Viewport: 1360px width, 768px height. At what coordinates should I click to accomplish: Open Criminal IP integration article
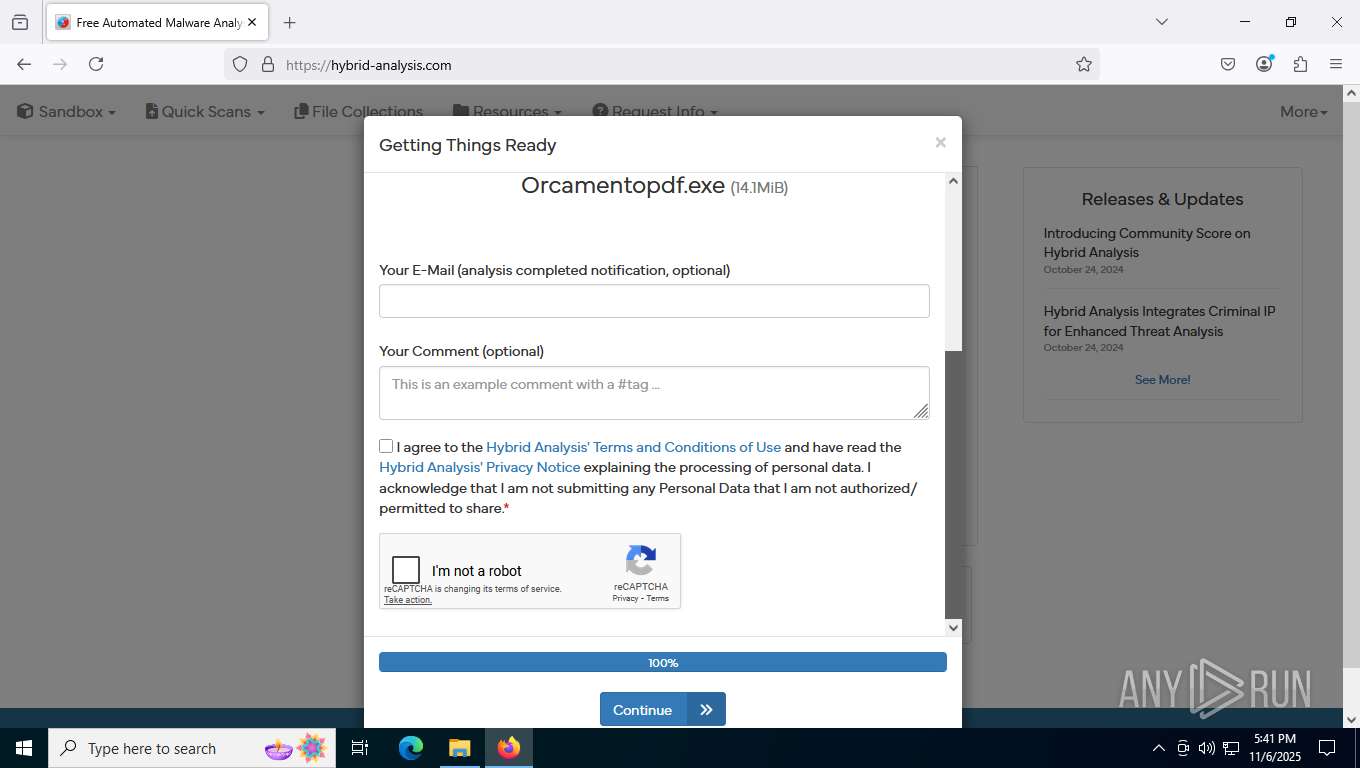pyautogui.click(x=1159, y=321)
